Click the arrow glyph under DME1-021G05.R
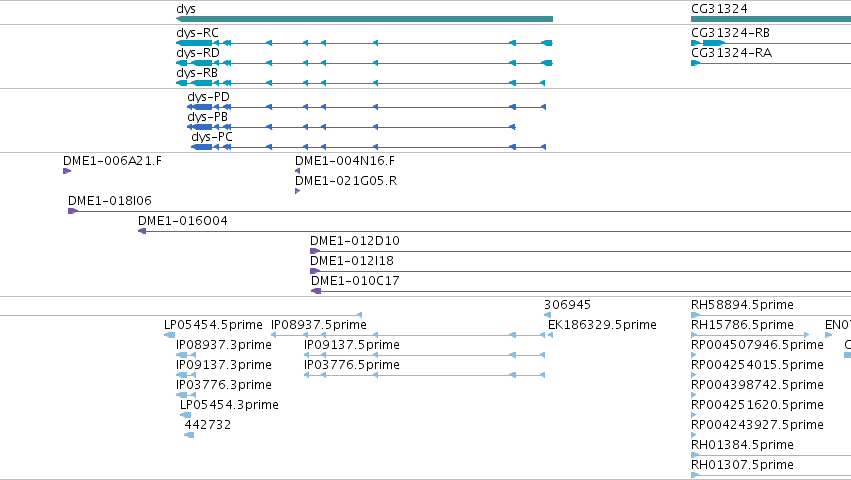Image resolution: width=851 pixels, height=480 pixels. 297,191
